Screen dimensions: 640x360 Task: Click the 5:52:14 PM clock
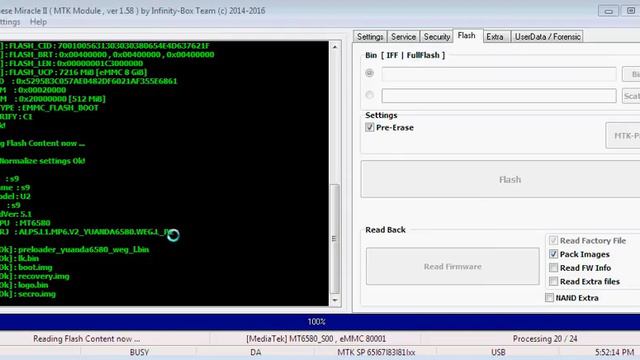614,352
